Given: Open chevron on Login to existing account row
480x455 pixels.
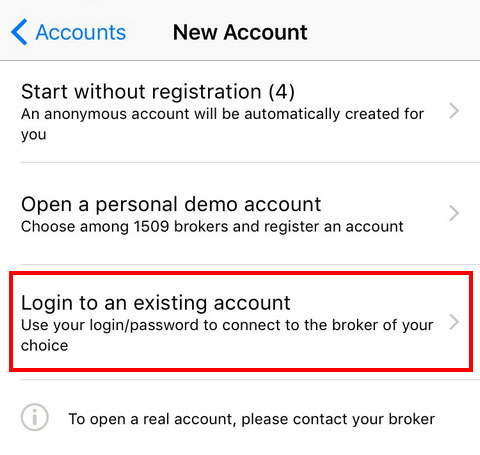Looking at the screenshot, I should point(454,322).
